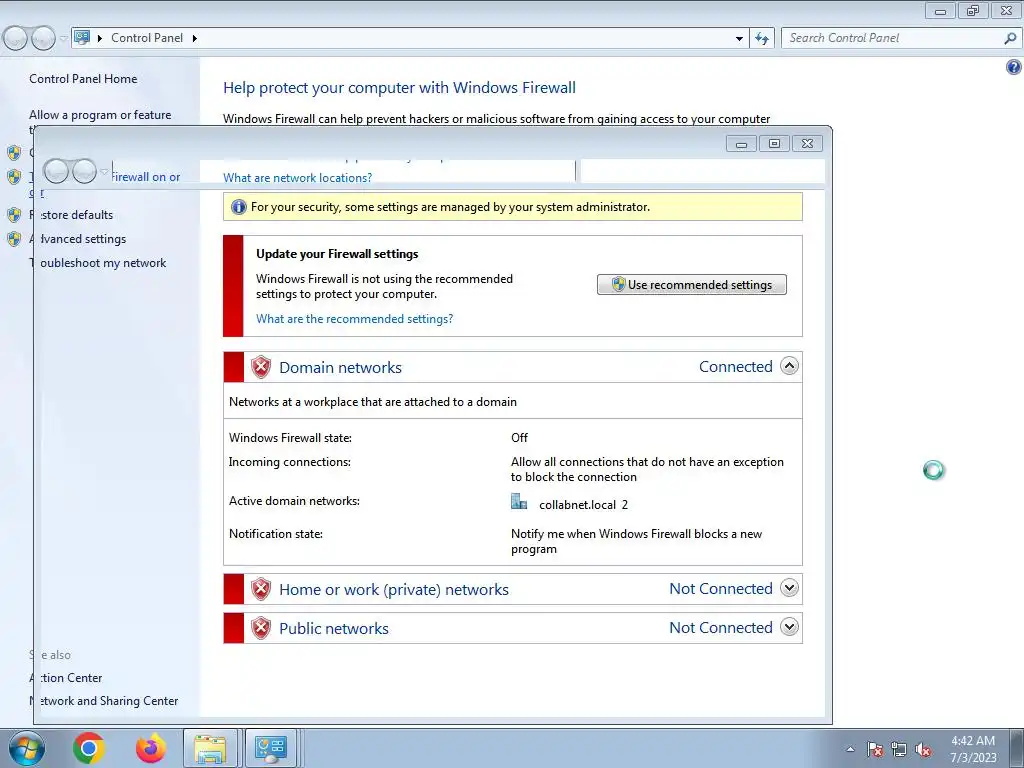
Task: Click the muted volume tray icon
Action: 923,750
